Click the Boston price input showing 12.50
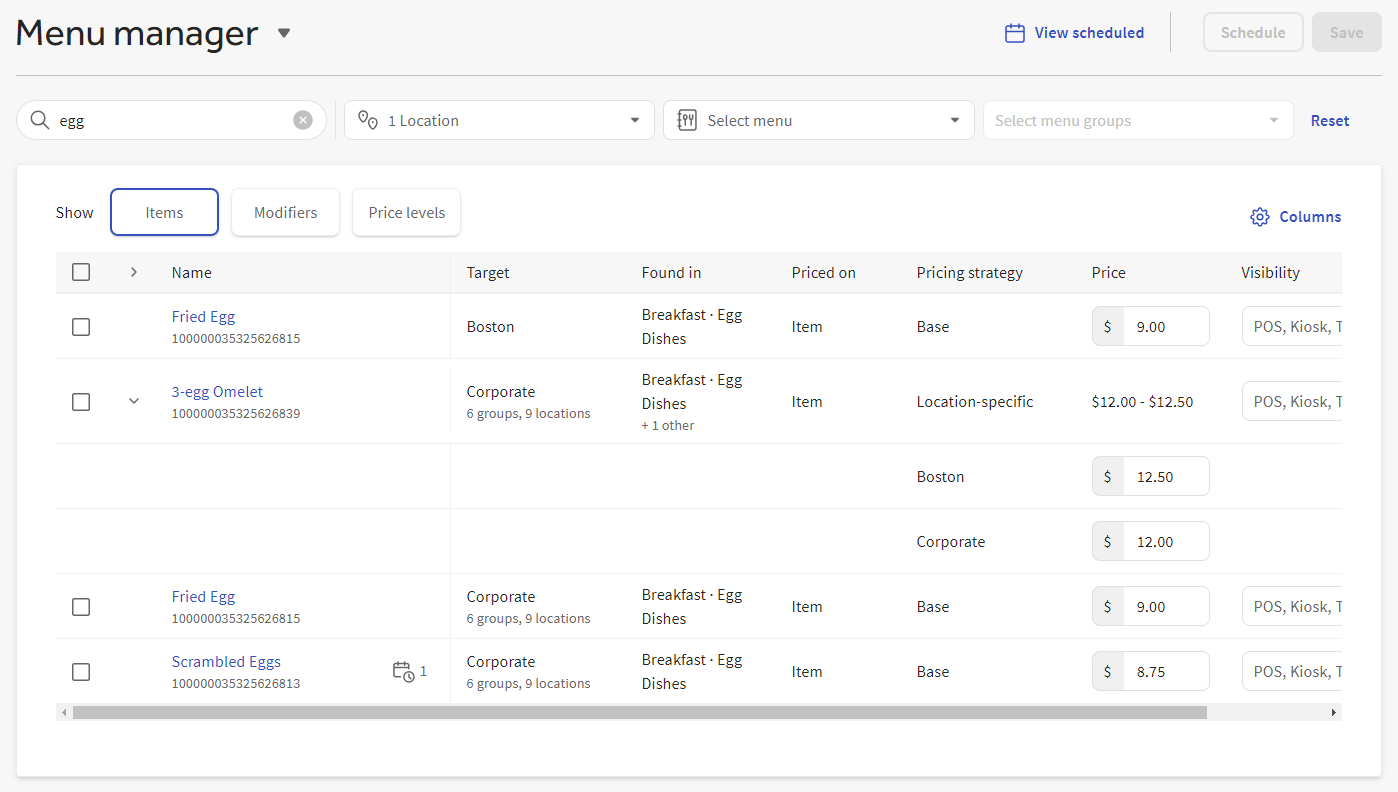The width and height of the screenshot is (1398, 792). (1163, 476)
